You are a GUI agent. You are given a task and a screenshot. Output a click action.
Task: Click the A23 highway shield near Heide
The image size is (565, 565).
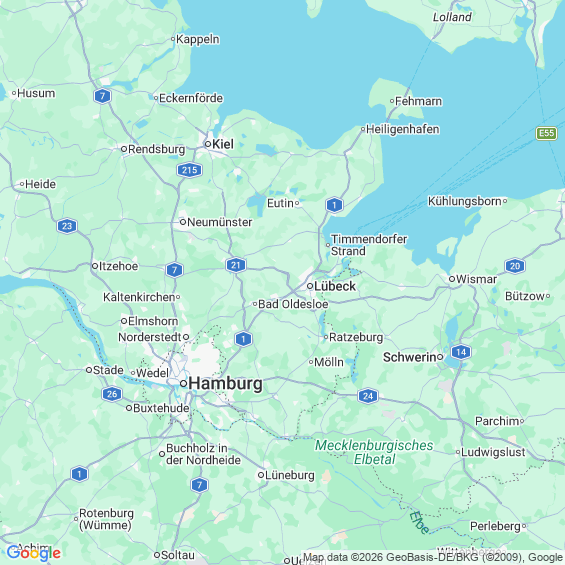tap(67, 226)
